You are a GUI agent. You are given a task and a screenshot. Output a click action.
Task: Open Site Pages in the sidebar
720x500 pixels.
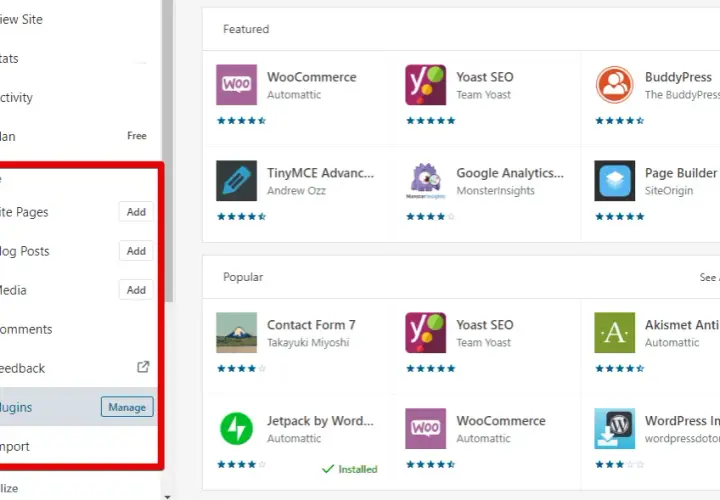(x=24, y=212)
